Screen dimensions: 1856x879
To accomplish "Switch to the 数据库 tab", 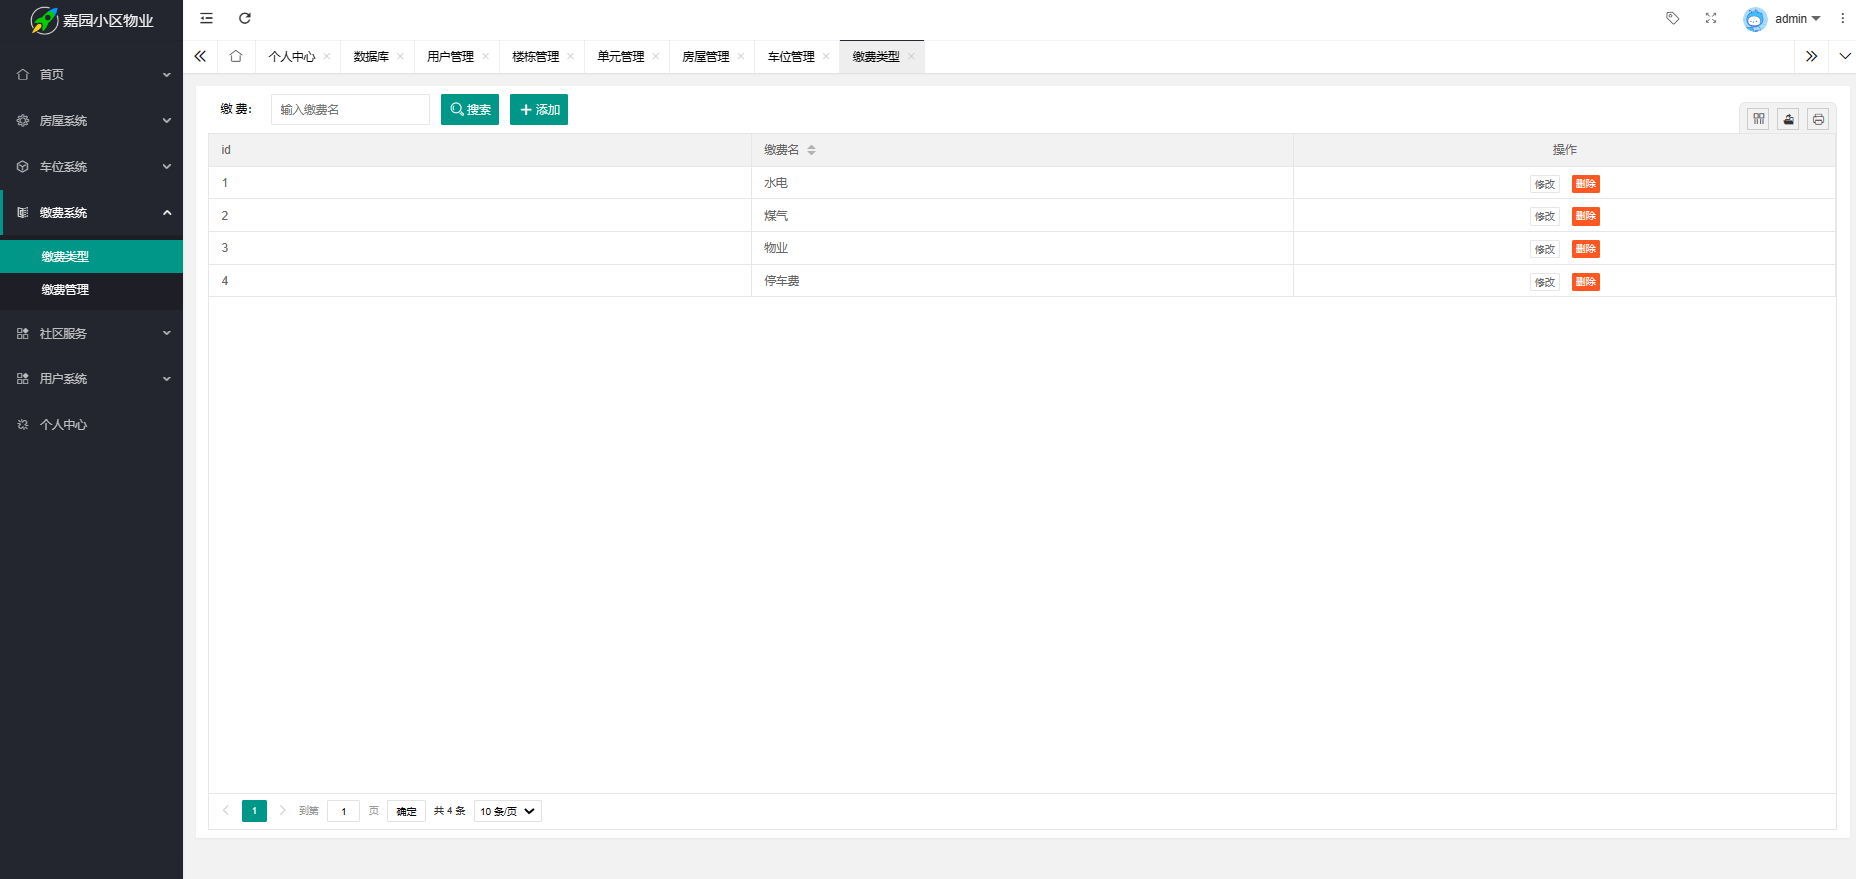I will tap(371, 57).
